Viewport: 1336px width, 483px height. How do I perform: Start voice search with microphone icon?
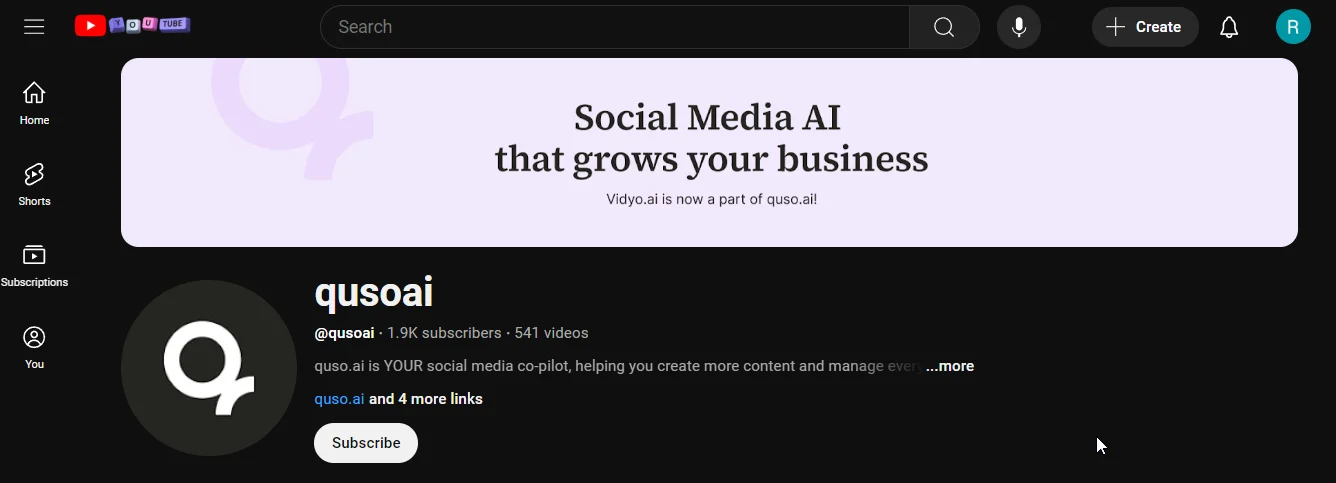point(1019,27)
